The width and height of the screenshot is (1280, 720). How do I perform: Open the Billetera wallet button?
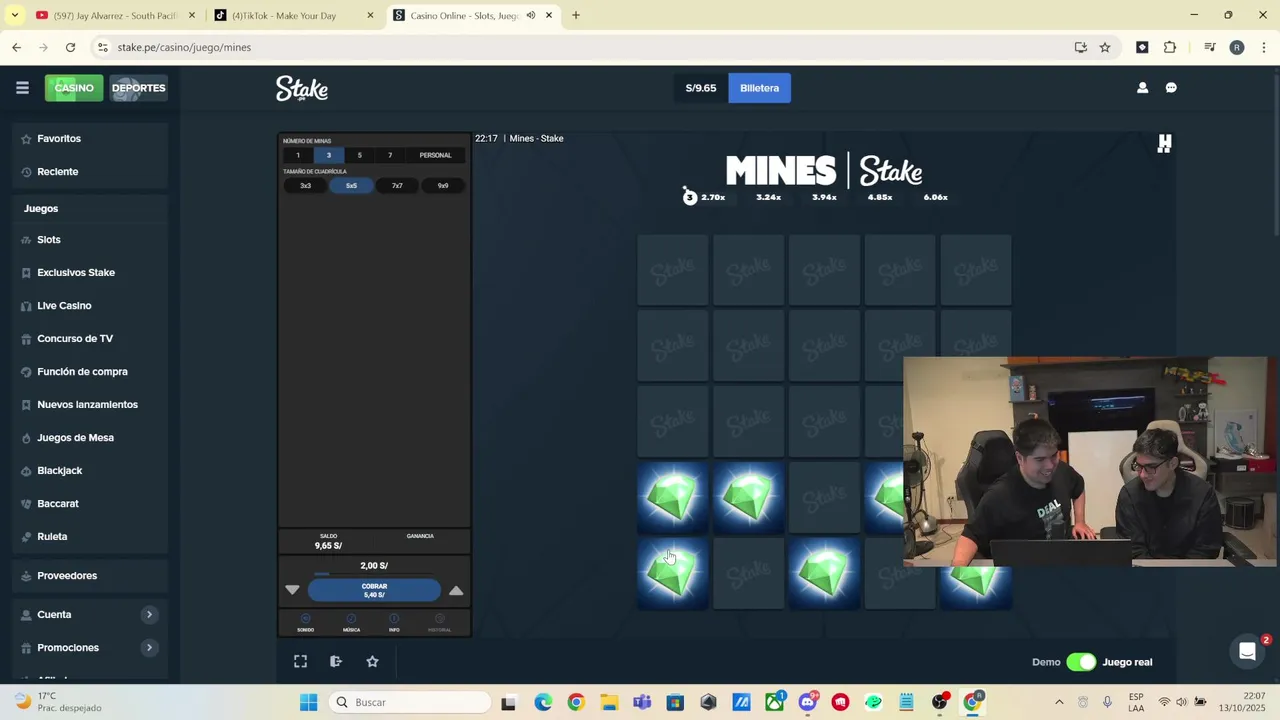759,88
